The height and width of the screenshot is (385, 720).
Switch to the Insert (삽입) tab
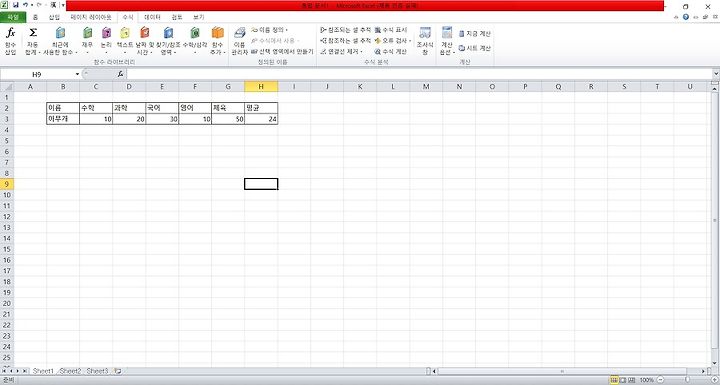[54, 17]
